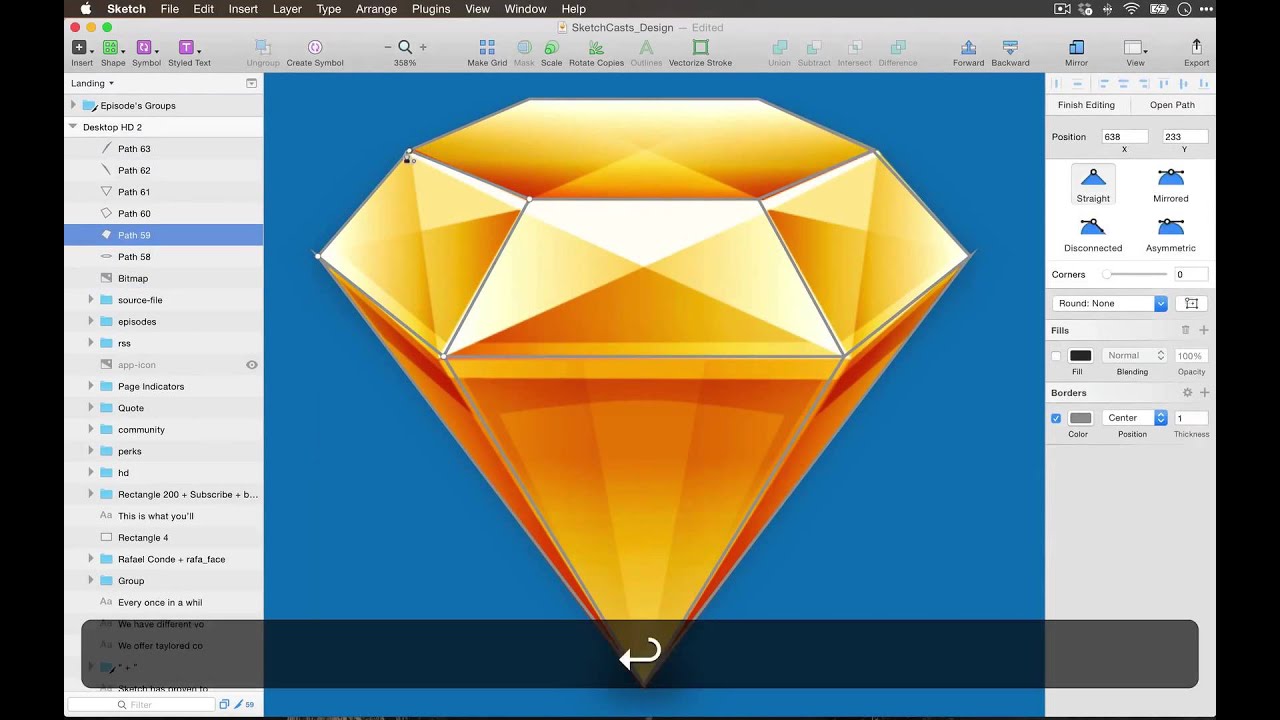The width and height of the screenshot is (1280, 720).
Task: Click the Rotate Copies icon
Action: click(x=596, y=47)
